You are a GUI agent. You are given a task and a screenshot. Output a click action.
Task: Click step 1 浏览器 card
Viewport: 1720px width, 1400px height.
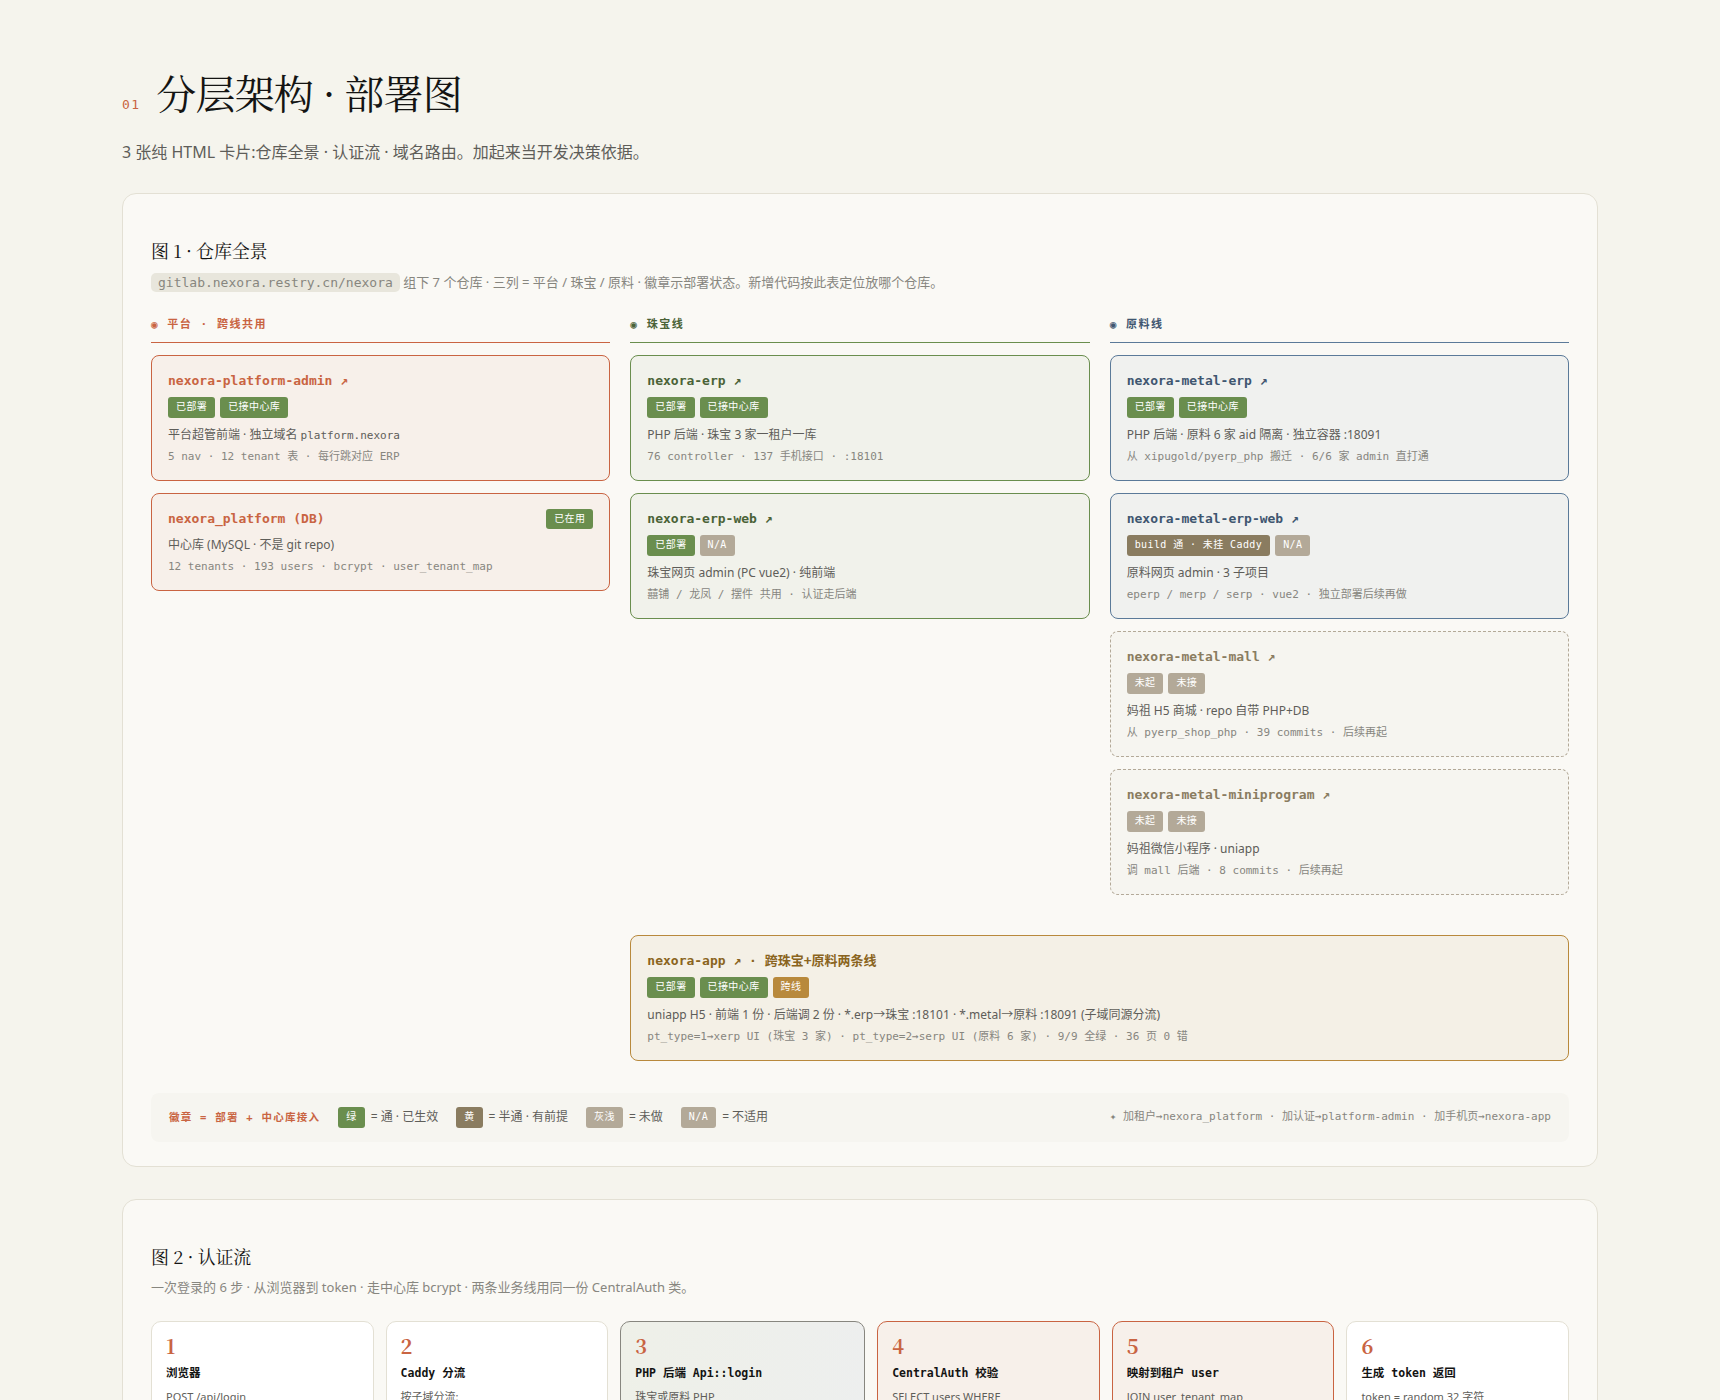coord(262,1361)
